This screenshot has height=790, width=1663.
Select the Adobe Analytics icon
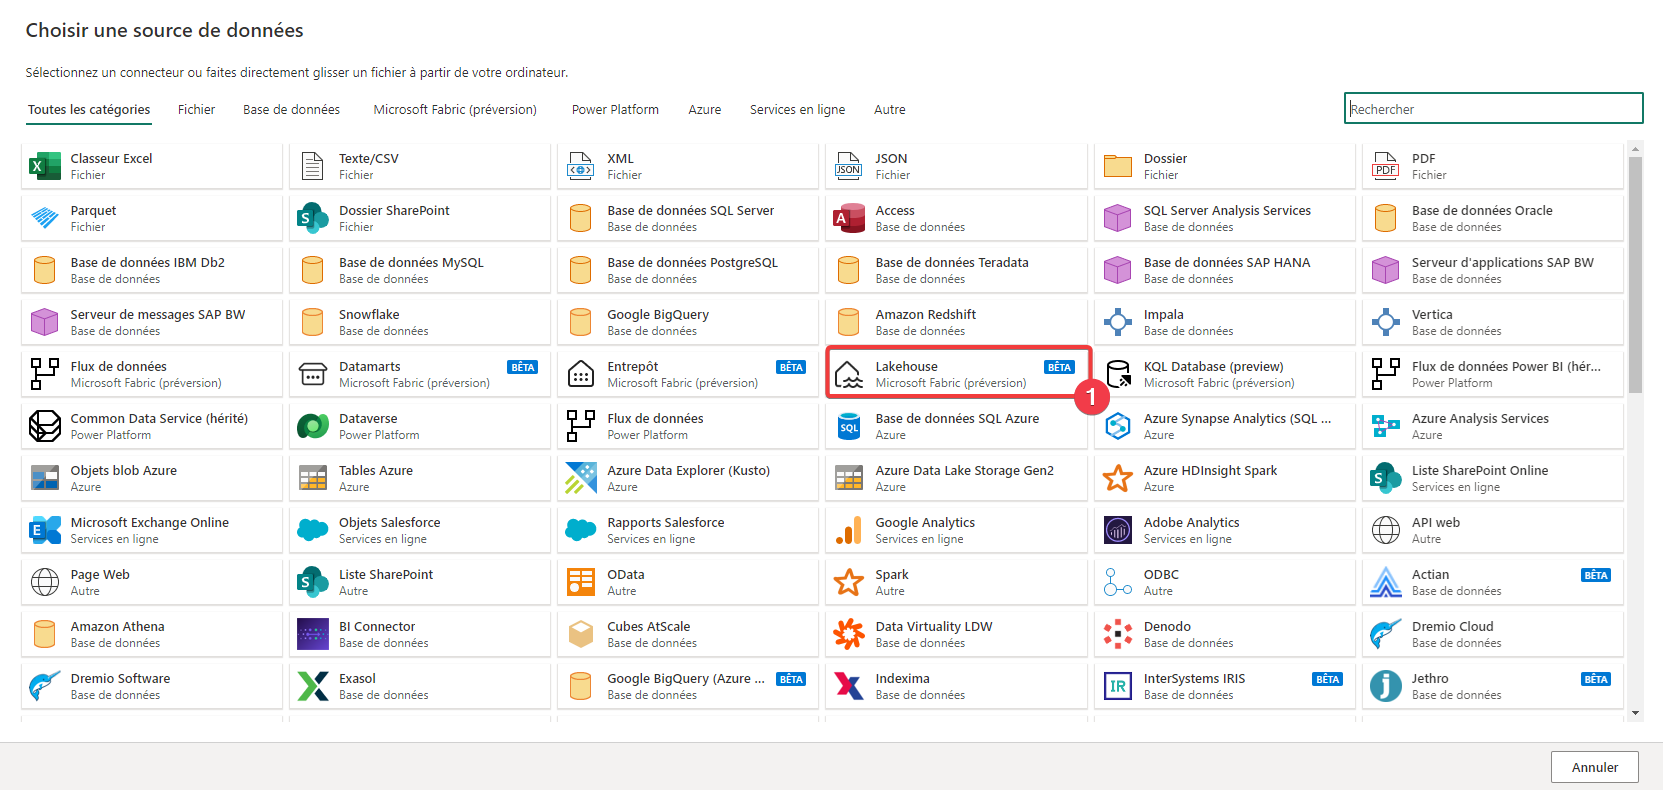(1118, 530)
